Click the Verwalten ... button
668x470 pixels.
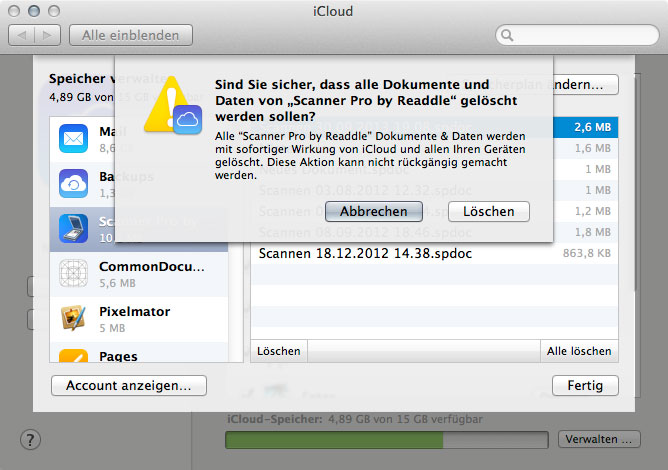[x=599, y=439]
